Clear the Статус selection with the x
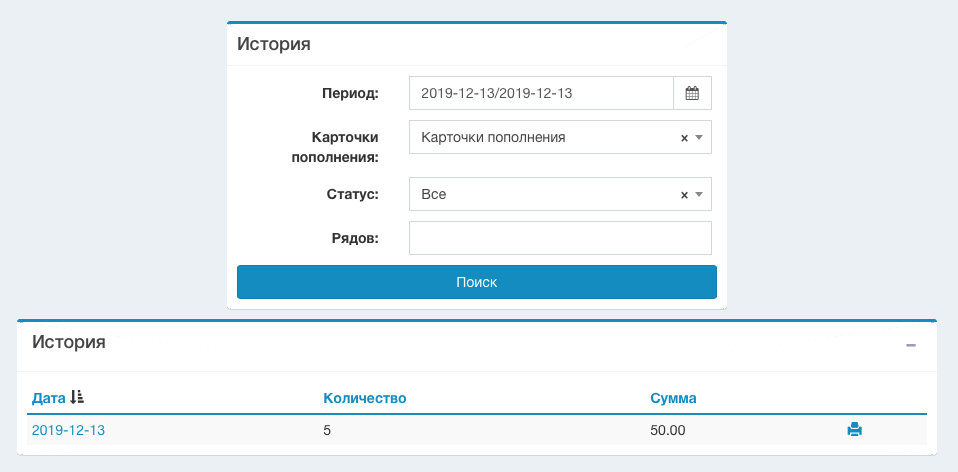The height and width of the screenshot is (472, 958). [x=684, y=195]
